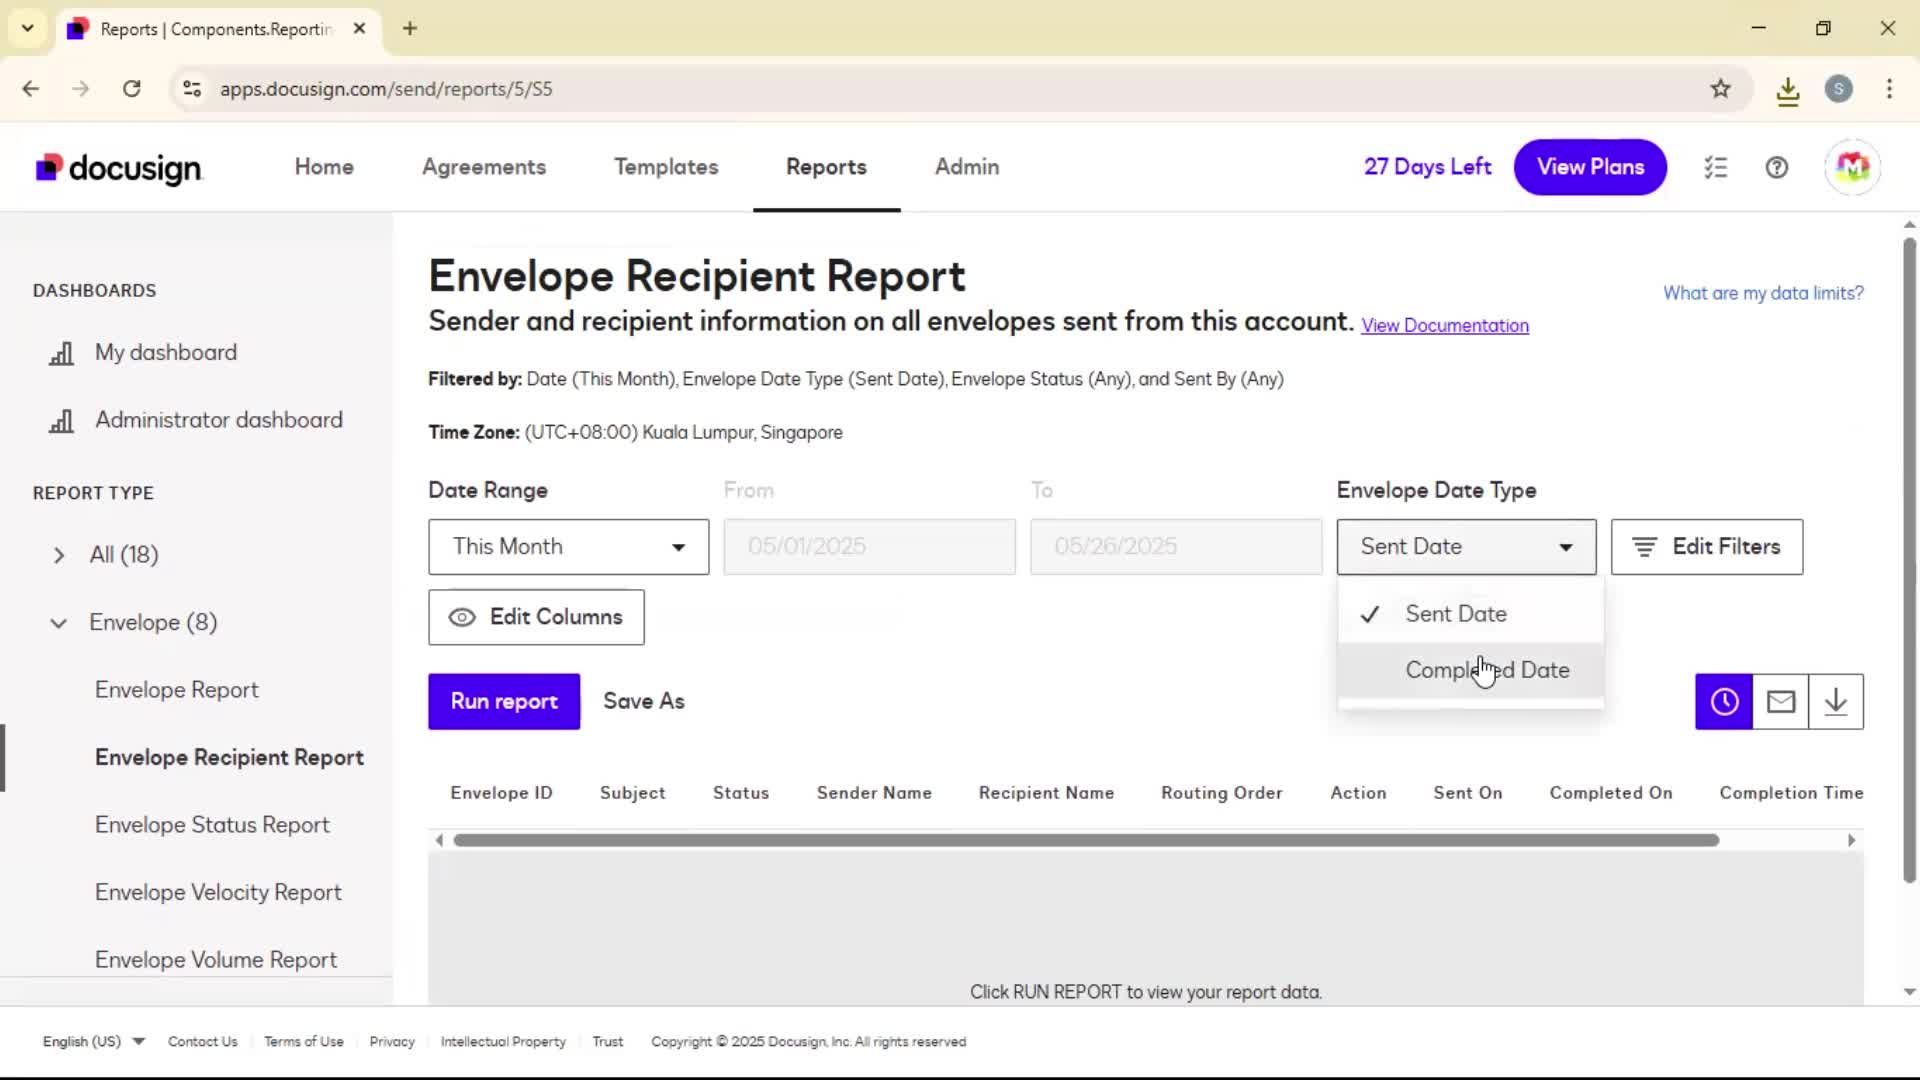Open the Envelope Date Type dropdown
This screenshot has width=1920, height=1080.
pyautogui.click(x=1466, y=547)
